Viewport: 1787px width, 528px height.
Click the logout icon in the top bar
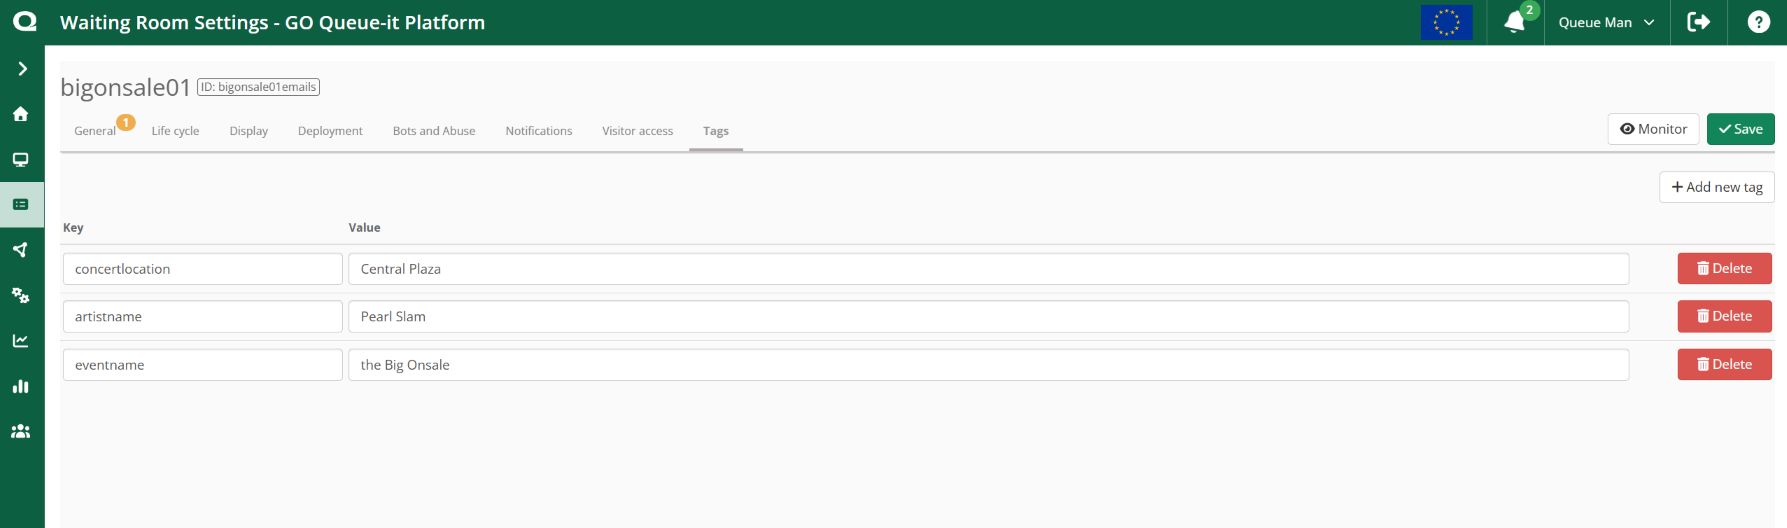point(1698,22)
